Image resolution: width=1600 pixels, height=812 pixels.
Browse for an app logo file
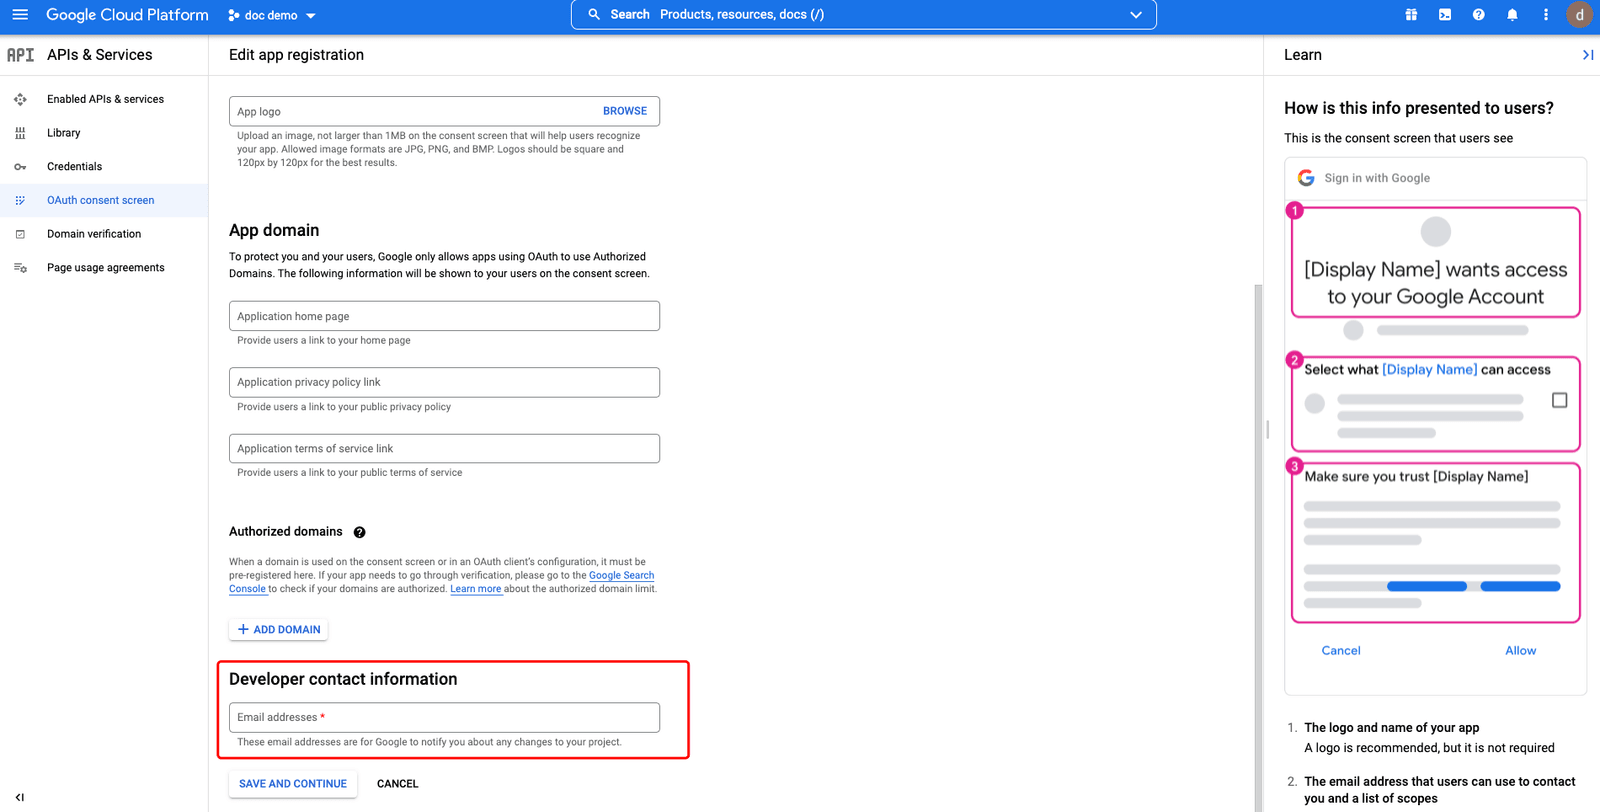625,111
